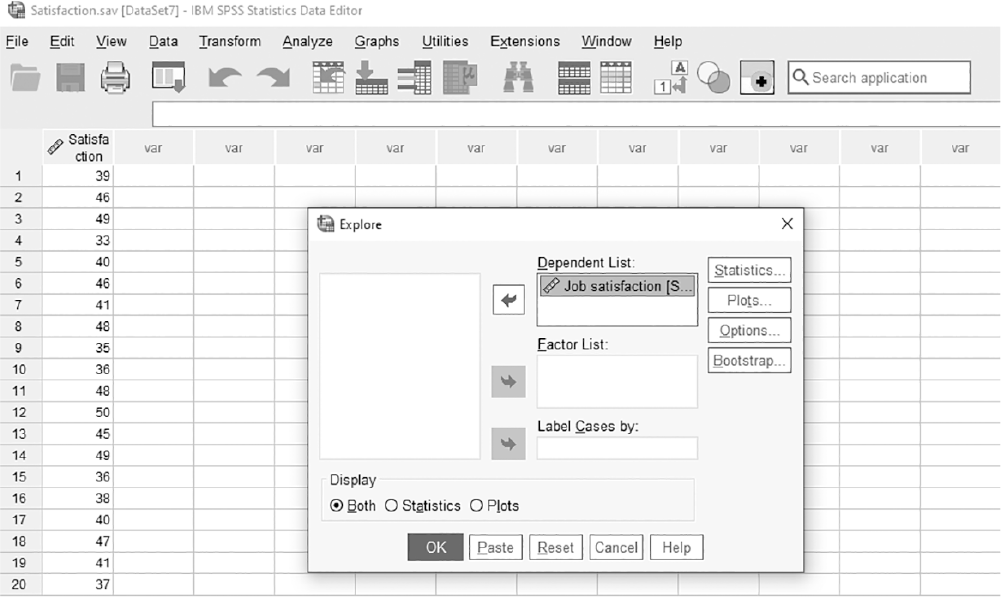Open the Graphs menu

[x=377, y=42]
